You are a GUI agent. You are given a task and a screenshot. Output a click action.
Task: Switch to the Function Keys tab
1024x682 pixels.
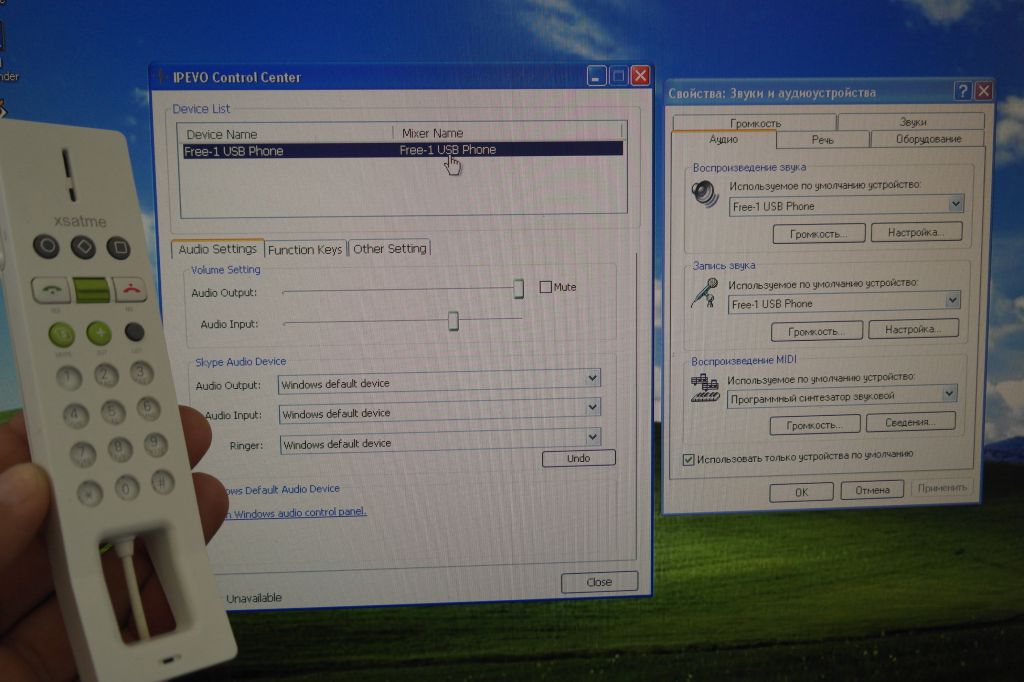pyautogui.click(x=305, y=250)
